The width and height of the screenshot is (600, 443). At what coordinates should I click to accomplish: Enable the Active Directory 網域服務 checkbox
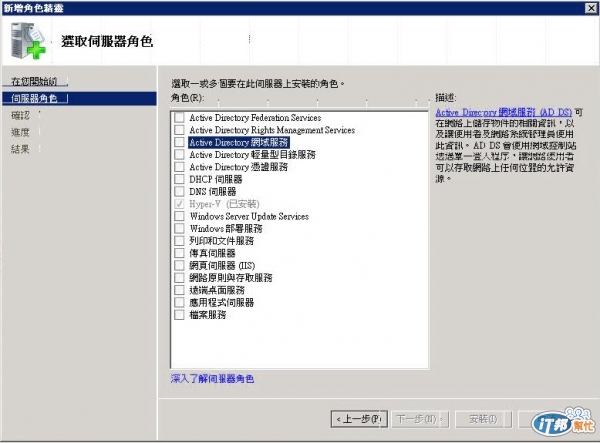pos(179,142)
